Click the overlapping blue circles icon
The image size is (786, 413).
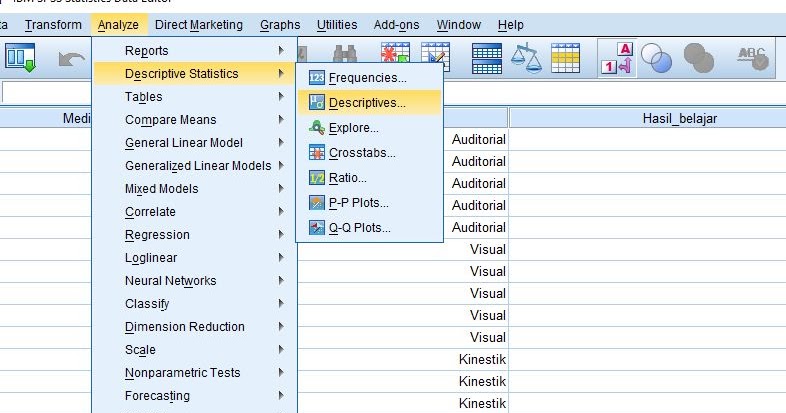point(658,58)
